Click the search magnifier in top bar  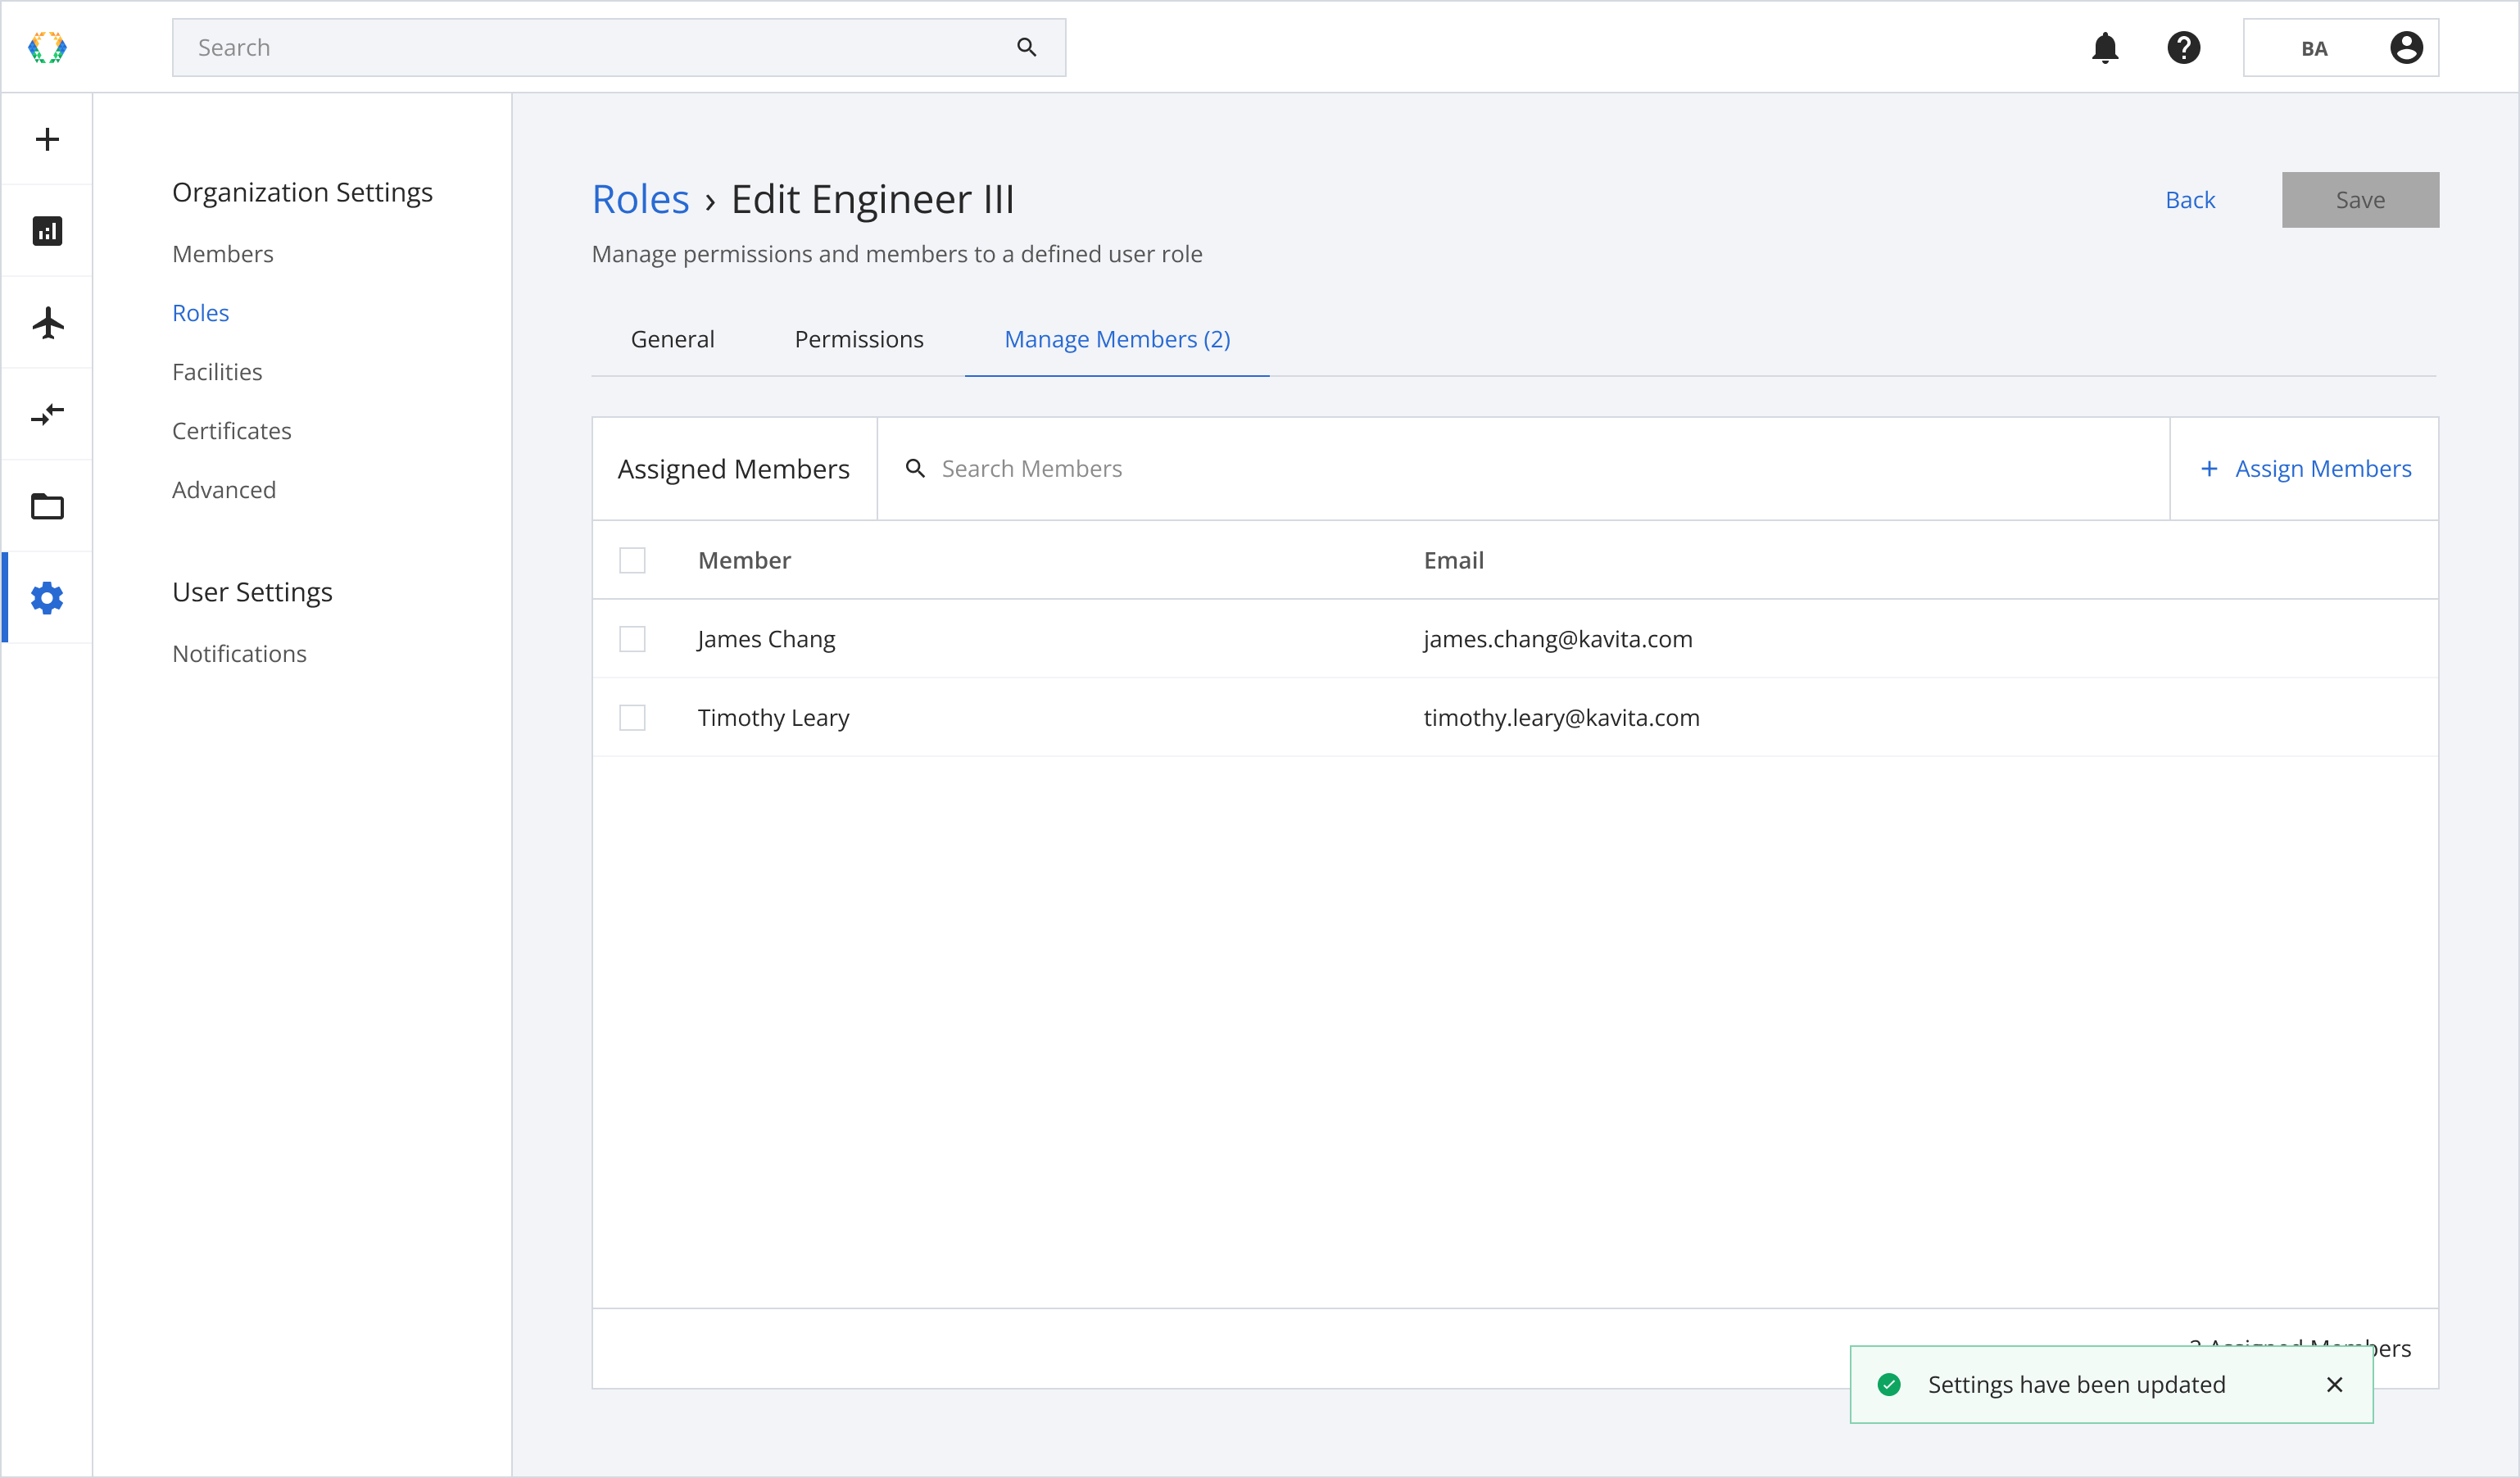(1026, 47)
